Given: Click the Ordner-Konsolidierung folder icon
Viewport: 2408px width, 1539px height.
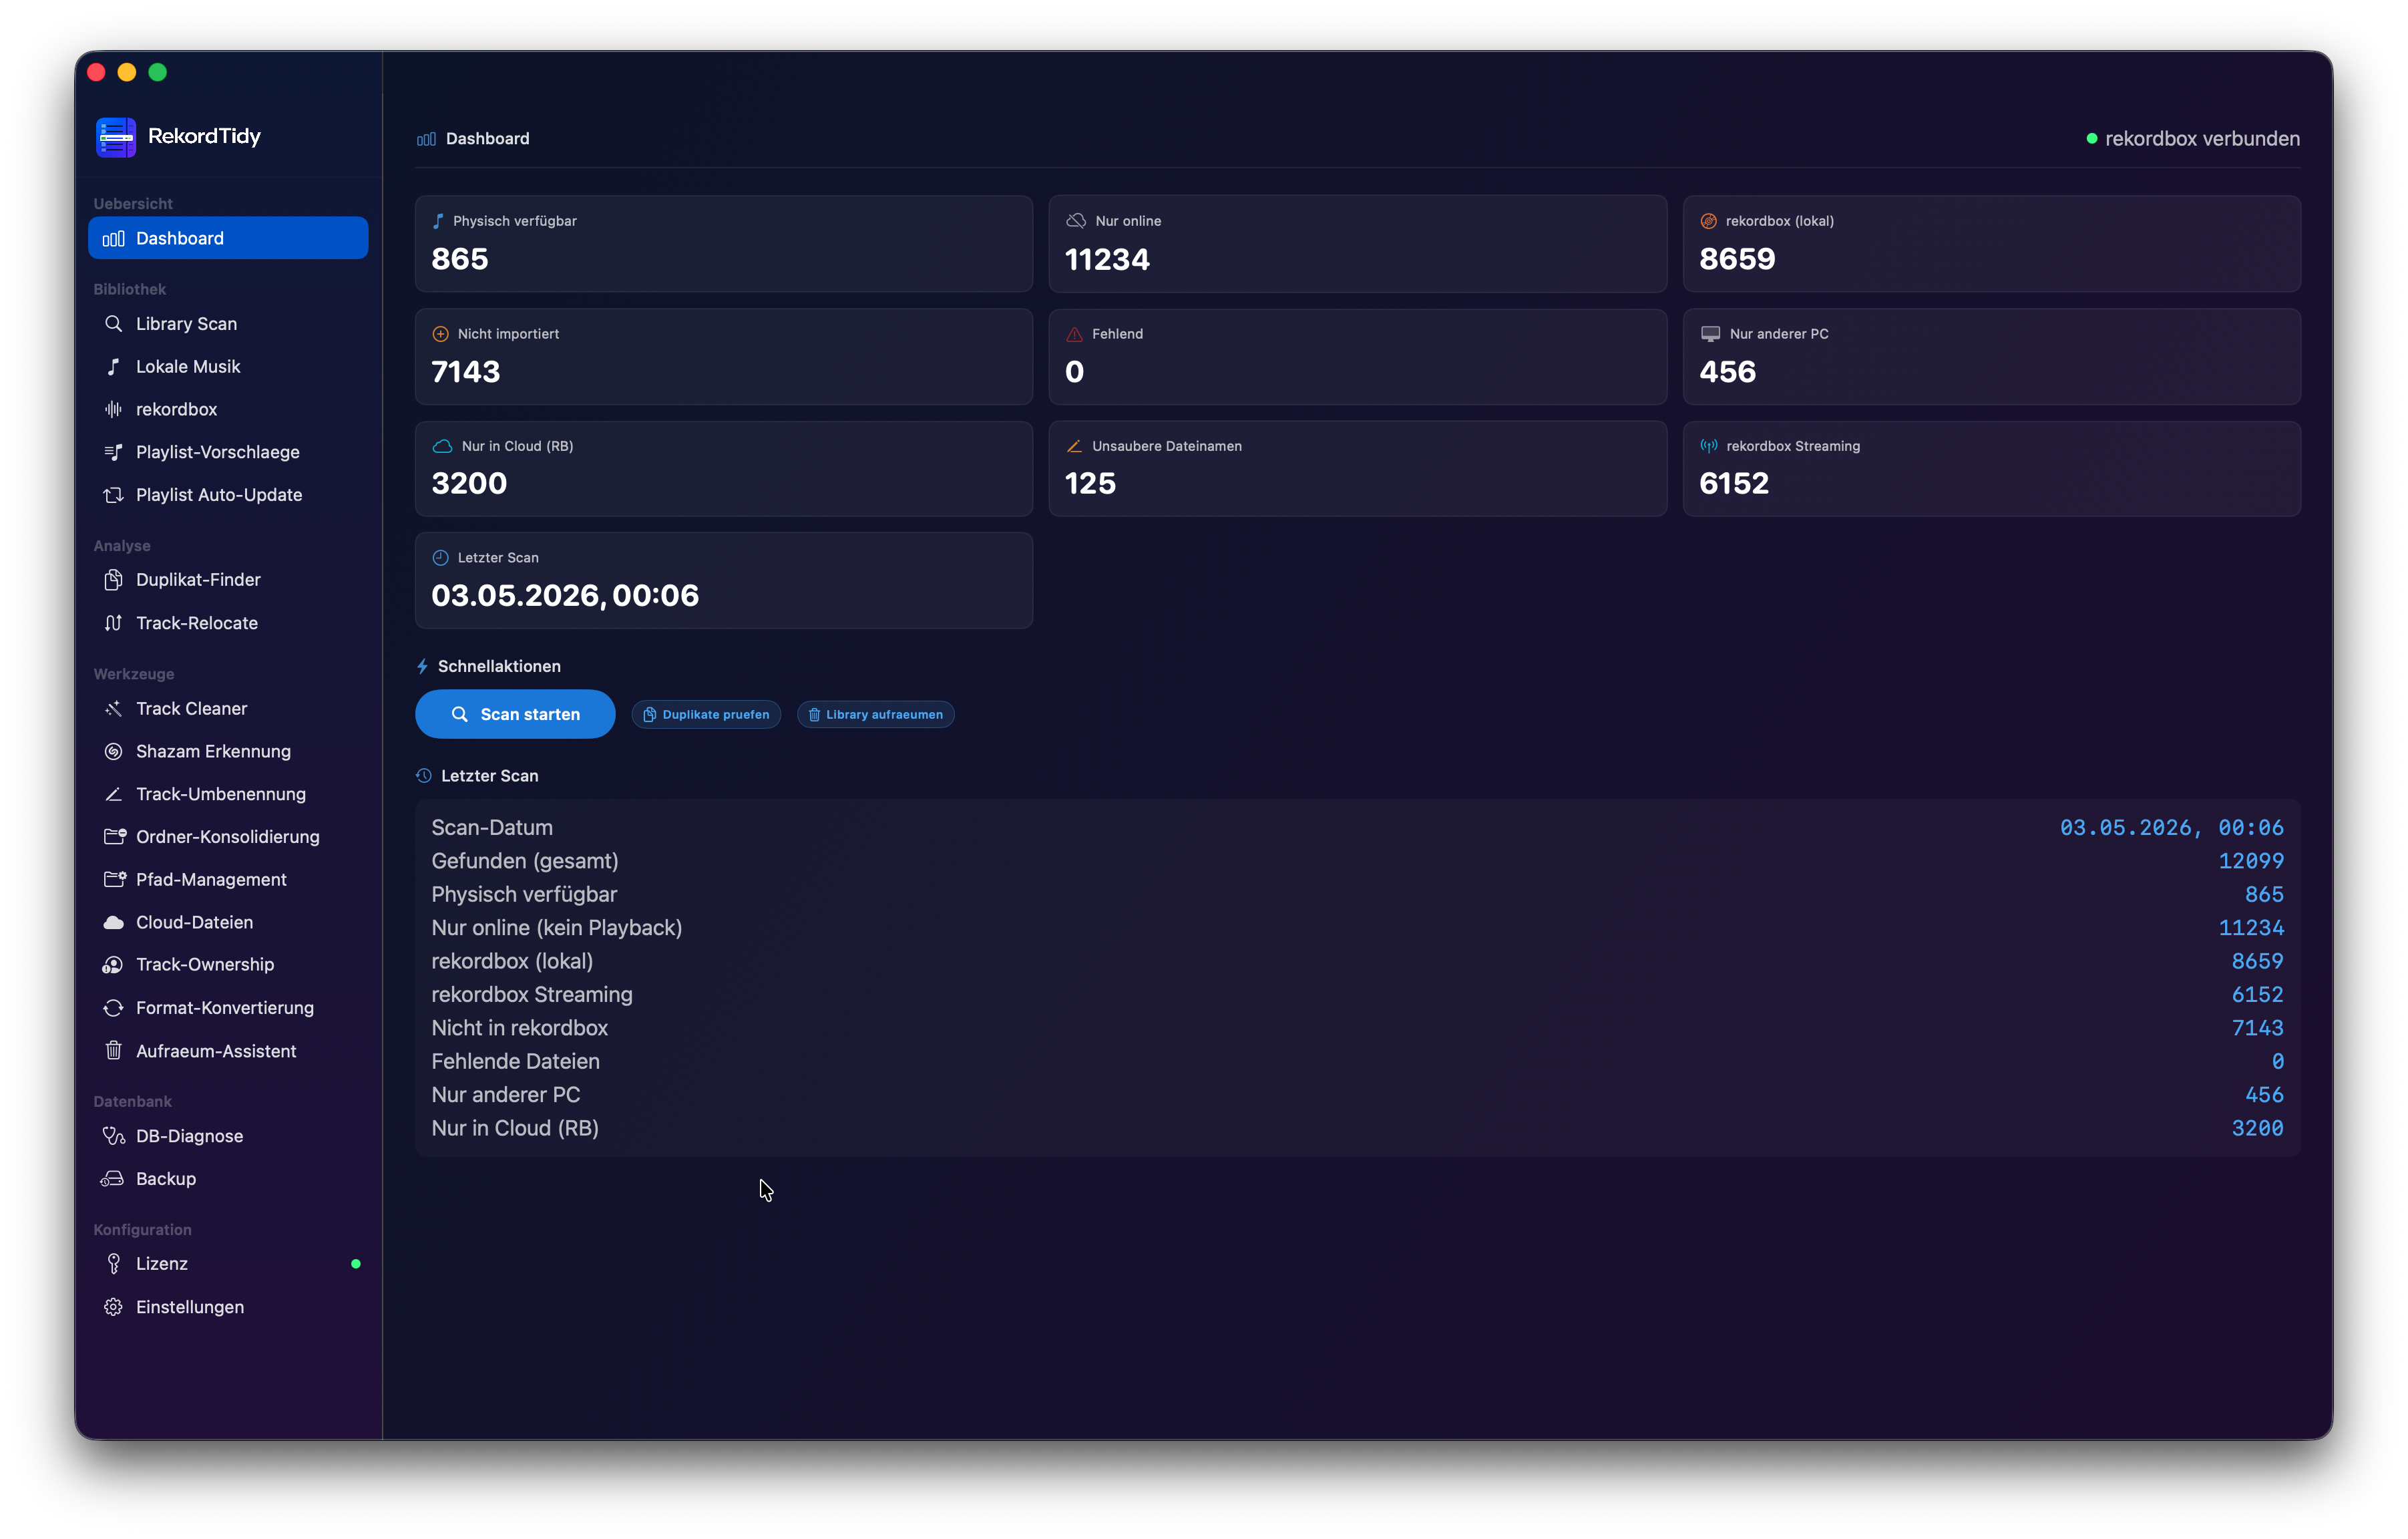Looking at the screenshot, I should (x=115, y=836).
